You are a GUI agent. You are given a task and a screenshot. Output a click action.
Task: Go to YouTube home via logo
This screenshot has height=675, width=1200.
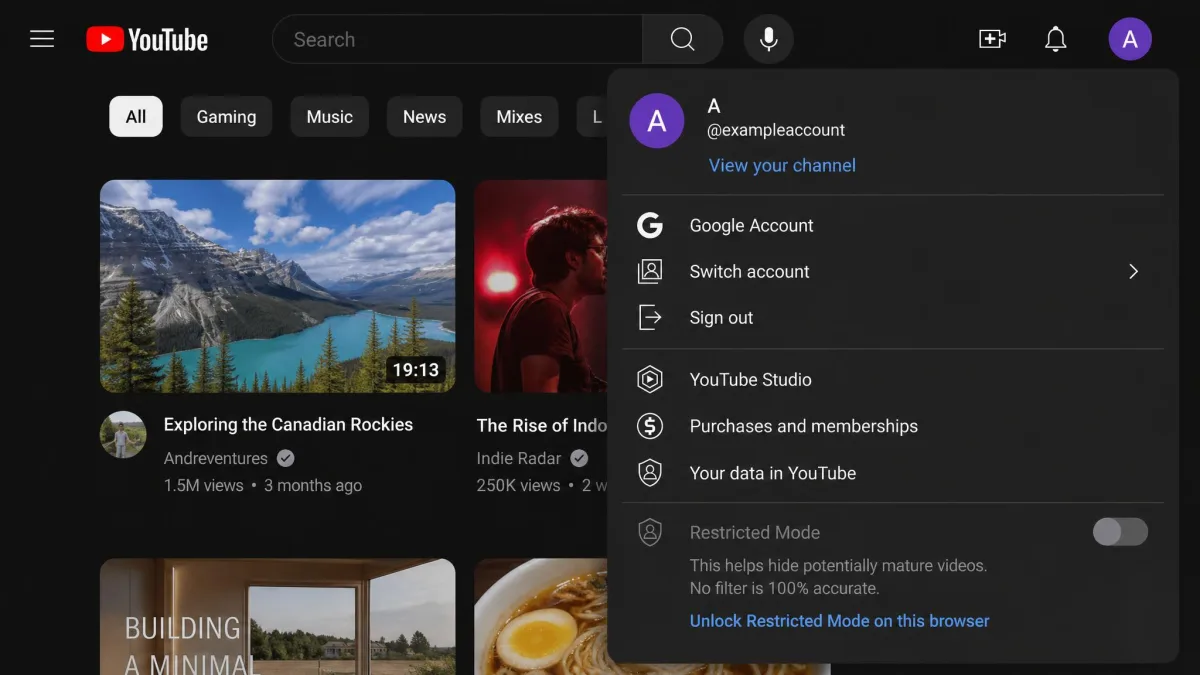(147, 39)
